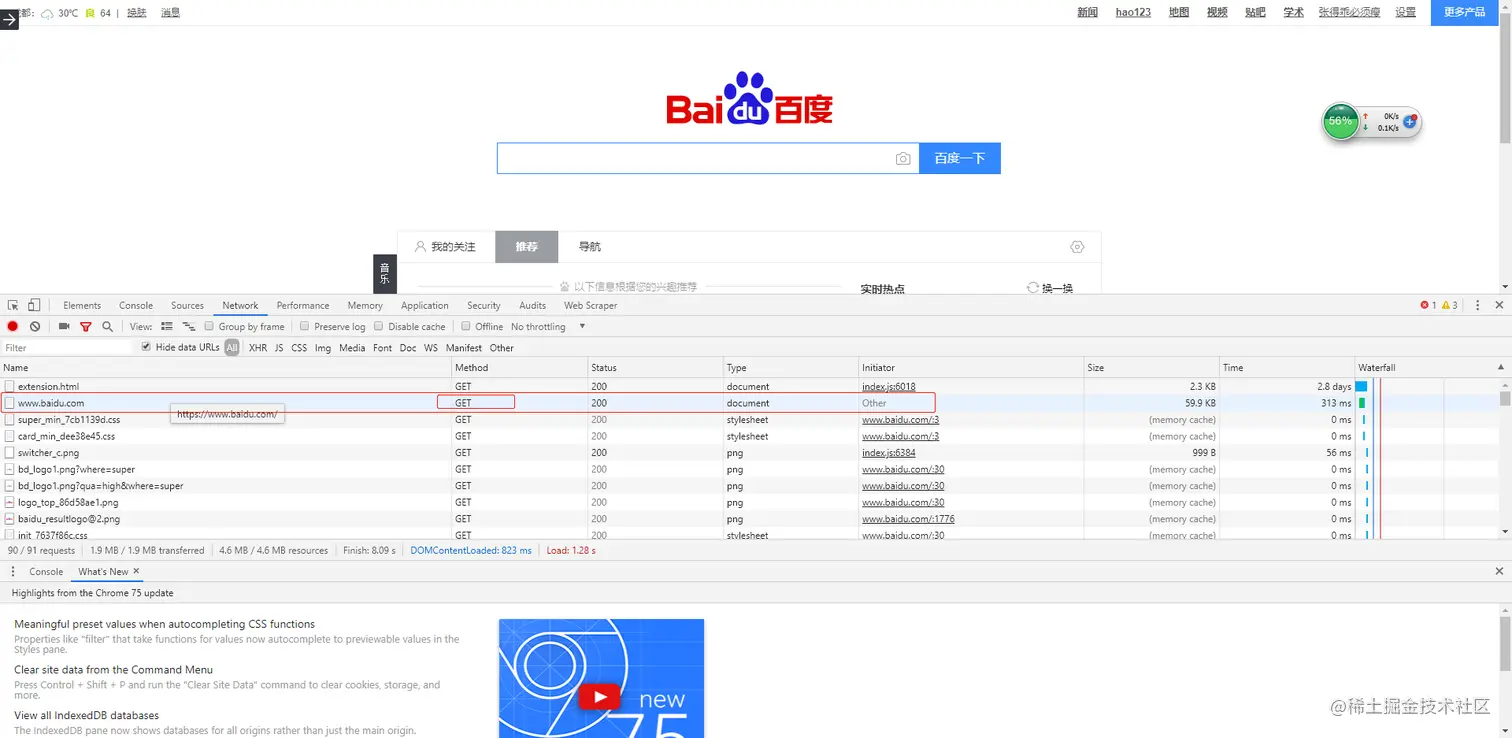Open the Application tab
The width and height of the screenshot is (1512, 738).
(x=425, y=305)
